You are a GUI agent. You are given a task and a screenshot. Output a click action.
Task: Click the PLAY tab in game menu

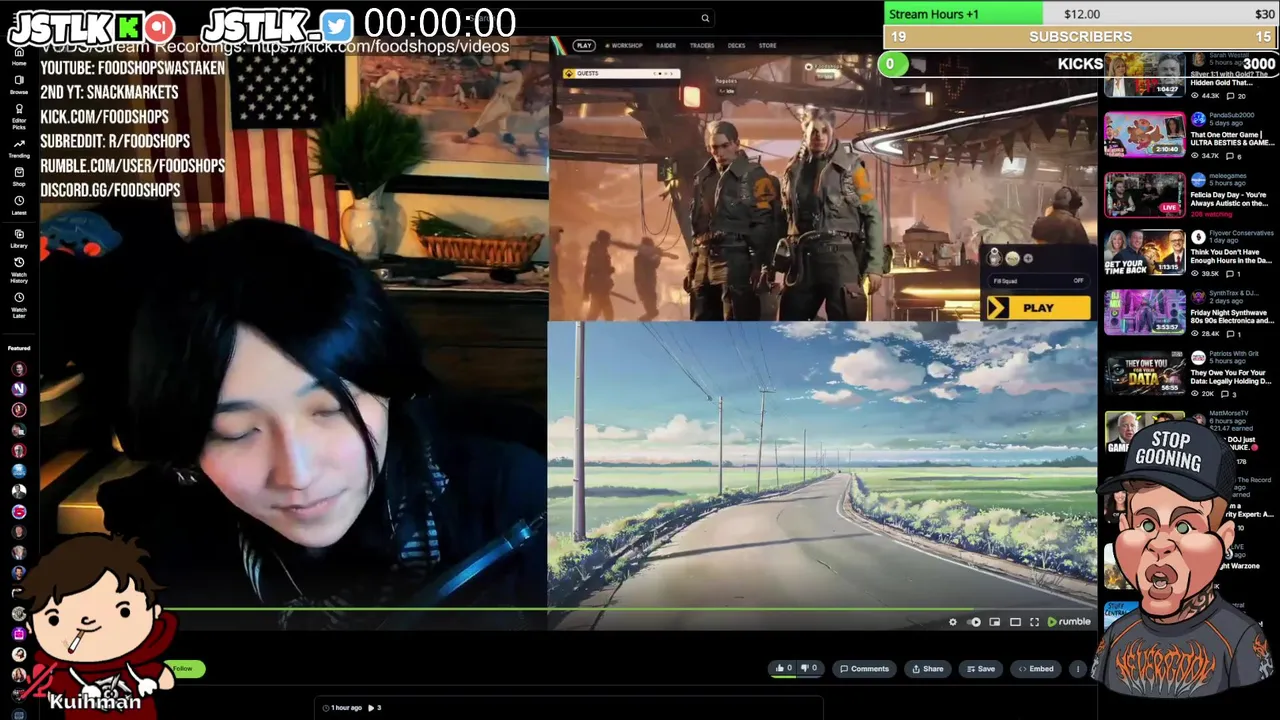pos(584,45)
